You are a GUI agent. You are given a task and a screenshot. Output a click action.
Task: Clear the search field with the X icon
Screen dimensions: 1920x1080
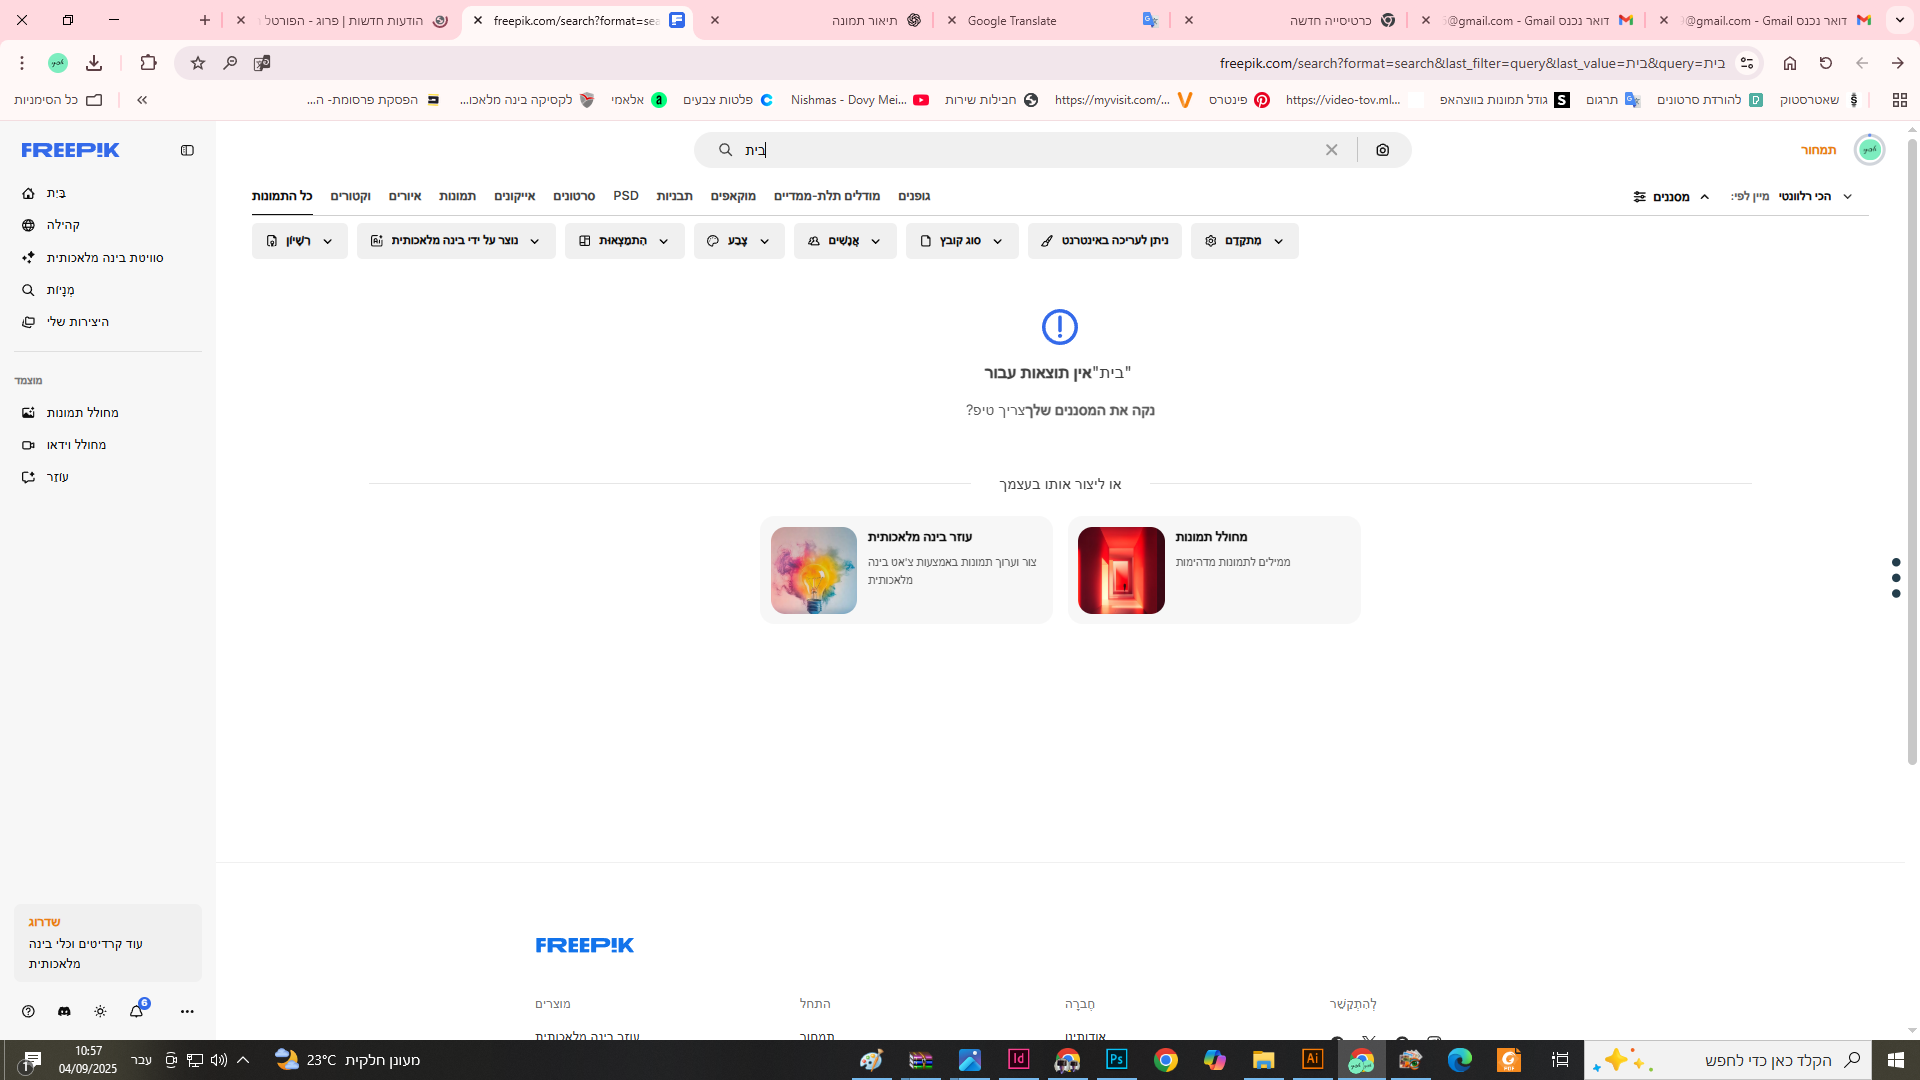click(x=1331, y=150)
